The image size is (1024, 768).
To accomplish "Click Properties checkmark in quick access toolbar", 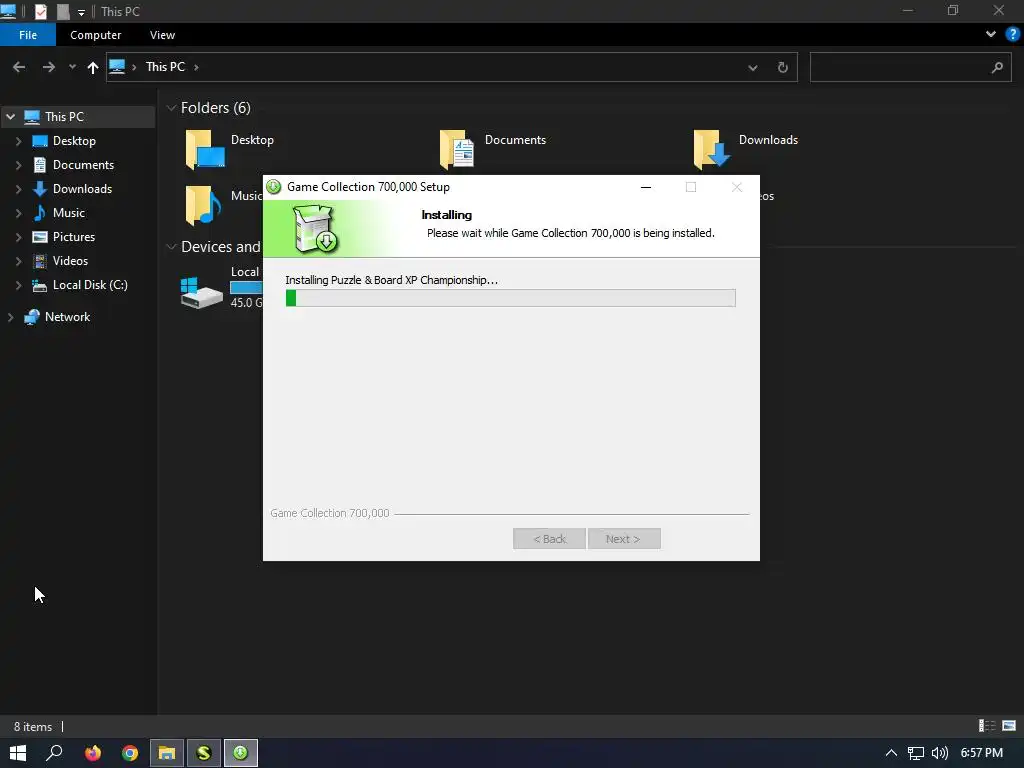I will [40, 11].
